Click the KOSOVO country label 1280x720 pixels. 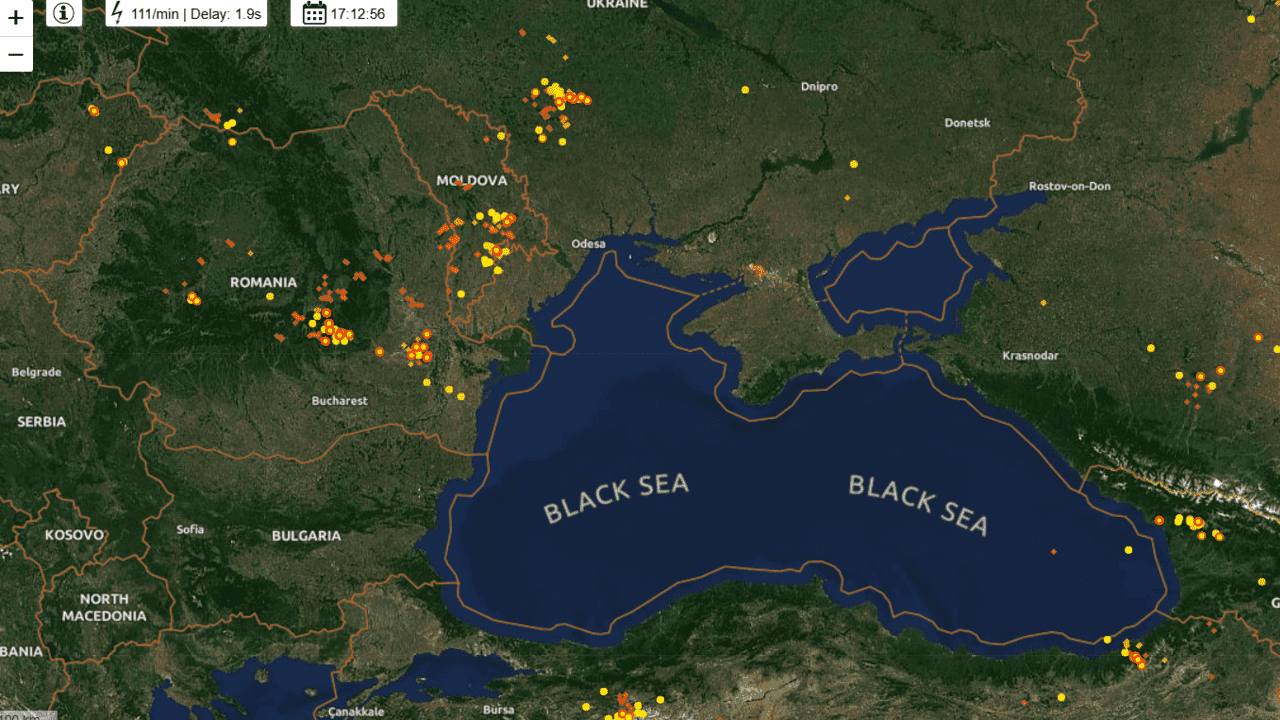tap(74, 536)
